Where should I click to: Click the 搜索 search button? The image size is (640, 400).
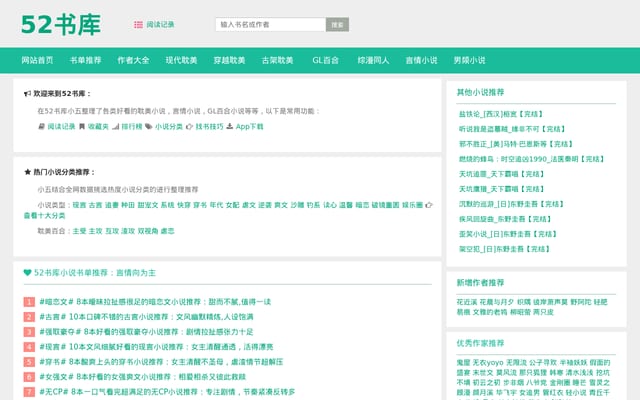(x=337, y=24)
